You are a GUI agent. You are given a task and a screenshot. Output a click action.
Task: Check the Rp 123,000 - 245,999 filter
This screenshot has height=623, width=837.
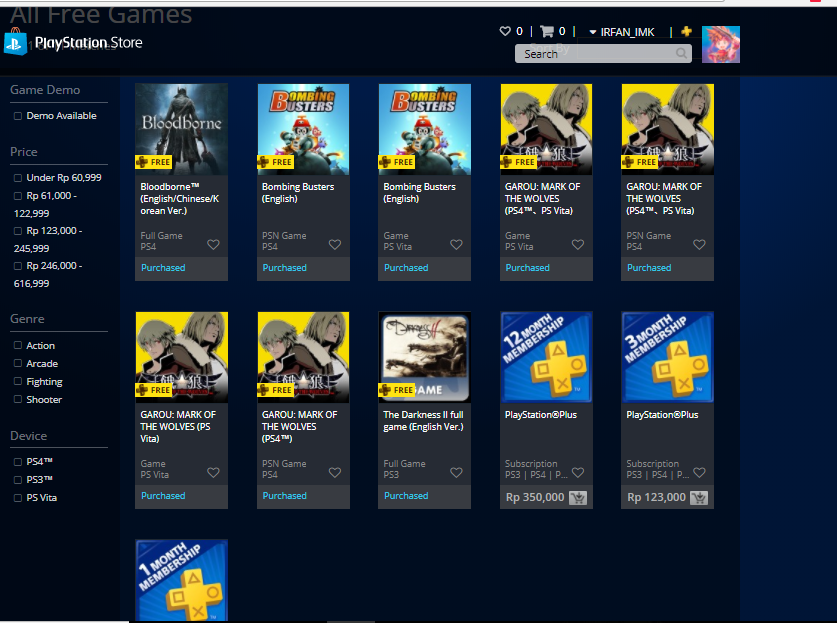(18, 231)
